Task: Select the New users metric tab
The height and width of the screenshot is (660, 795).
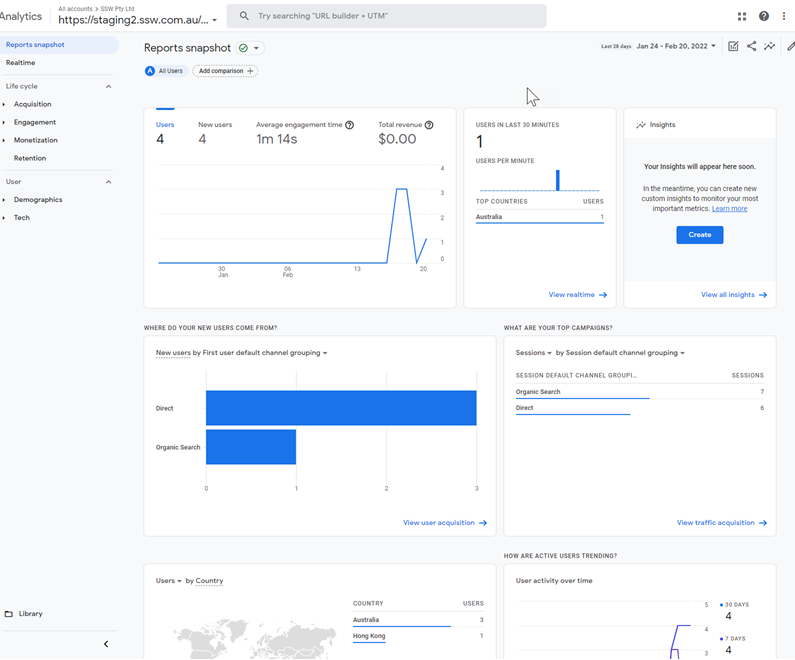Action: (215, 125)
